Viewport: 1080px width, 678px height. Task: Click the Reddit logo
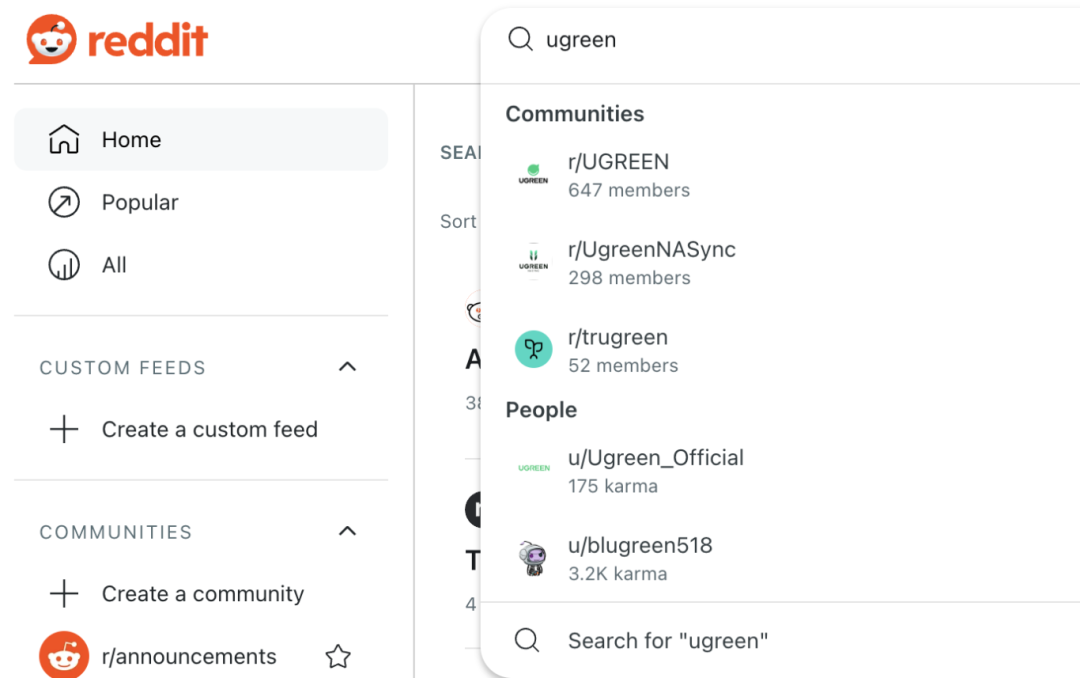pyautogui.click(x=118, y=40)
